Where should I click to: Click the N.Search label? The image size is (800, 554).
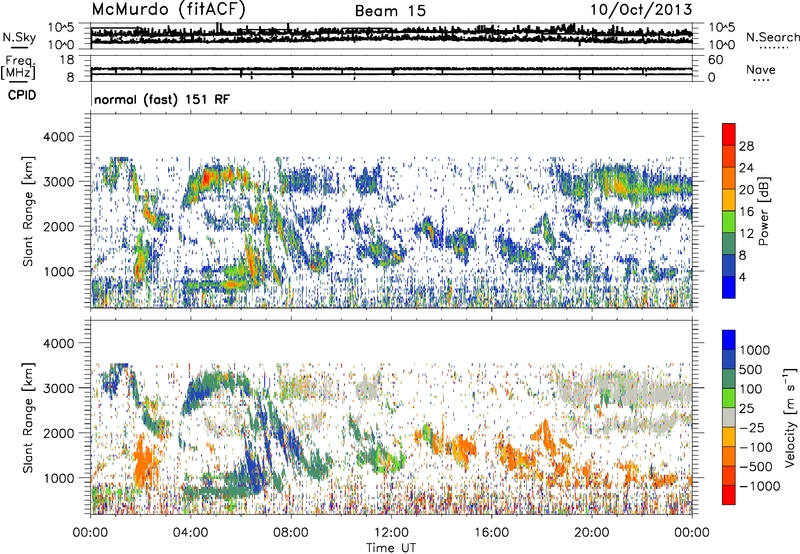click(772, 37)
